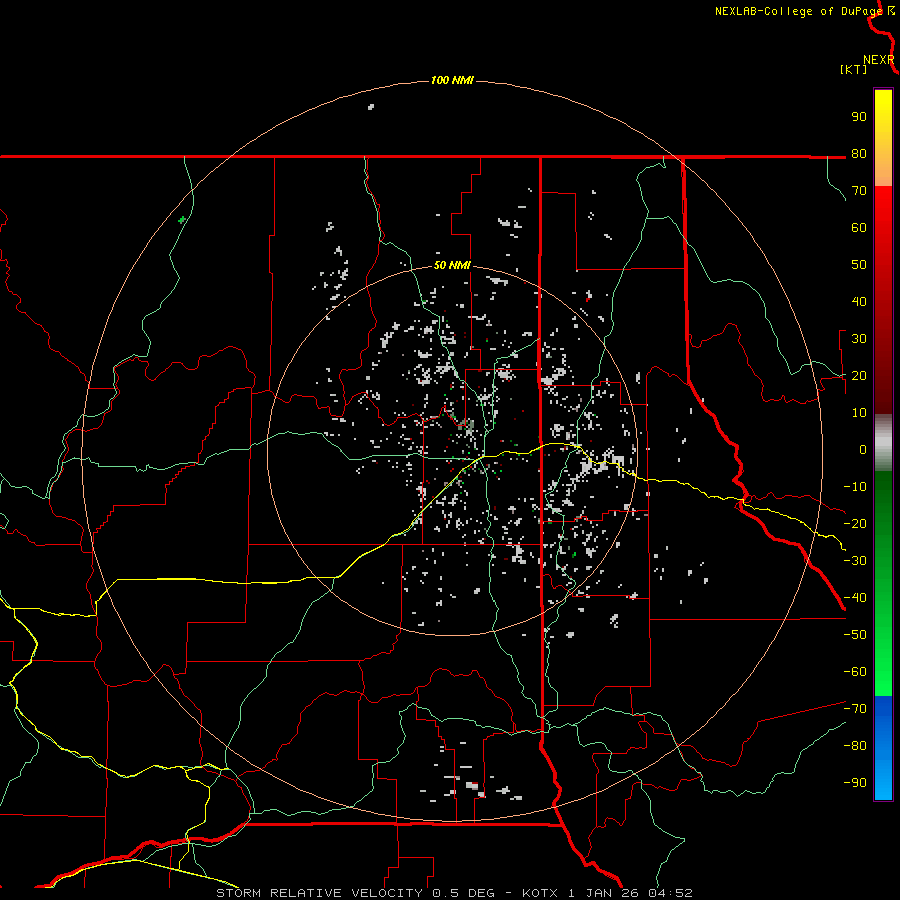Click the -70 value on velocity scale
The height and width of the screenshot is (900, 900).
click(x=855, y=709)
